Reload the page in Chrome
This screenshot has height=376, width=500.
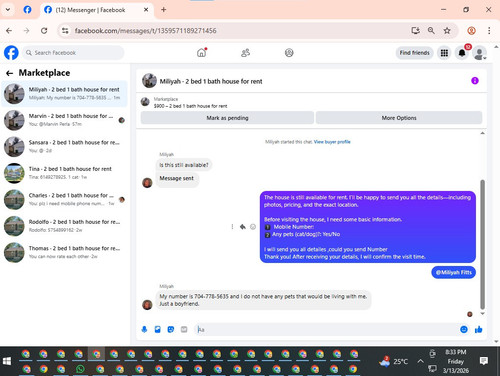click(x=44, y=31)
